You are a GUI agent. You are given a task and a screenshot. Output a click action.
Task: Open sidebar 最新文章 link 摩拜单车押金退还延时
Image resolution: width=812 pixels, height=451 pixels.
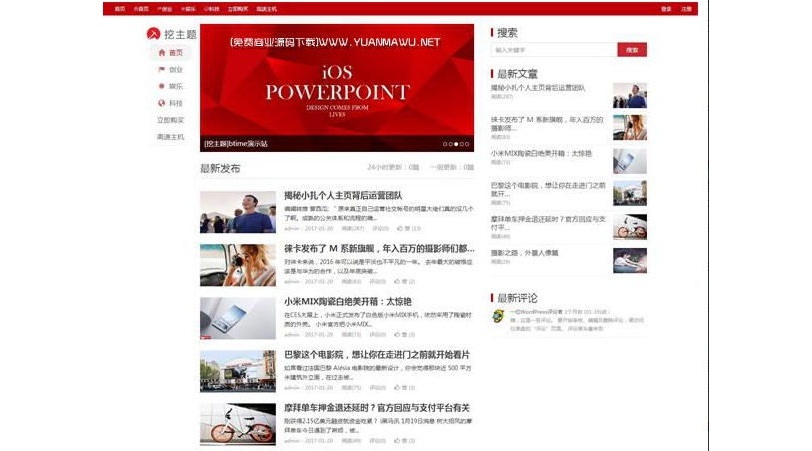[x=548, y=223]
